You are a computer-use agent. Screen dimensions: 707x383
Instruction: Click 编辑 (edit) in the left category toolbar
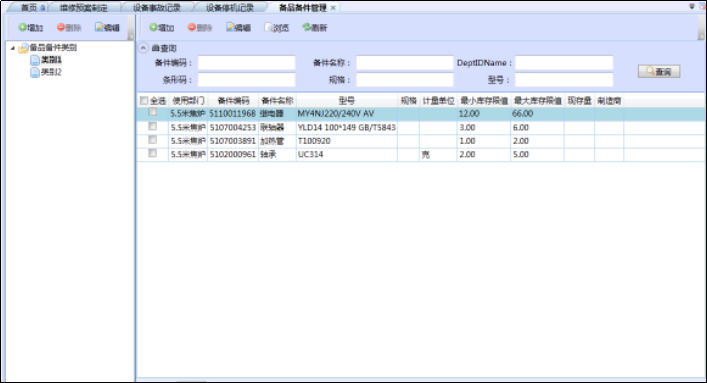click(107, 28)
